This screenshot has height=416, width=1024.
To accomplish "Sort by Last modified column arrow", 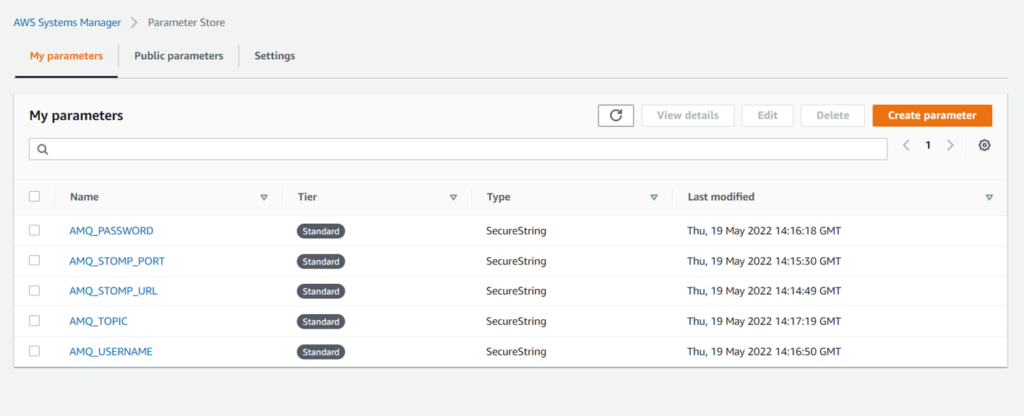I will (989, 198).
